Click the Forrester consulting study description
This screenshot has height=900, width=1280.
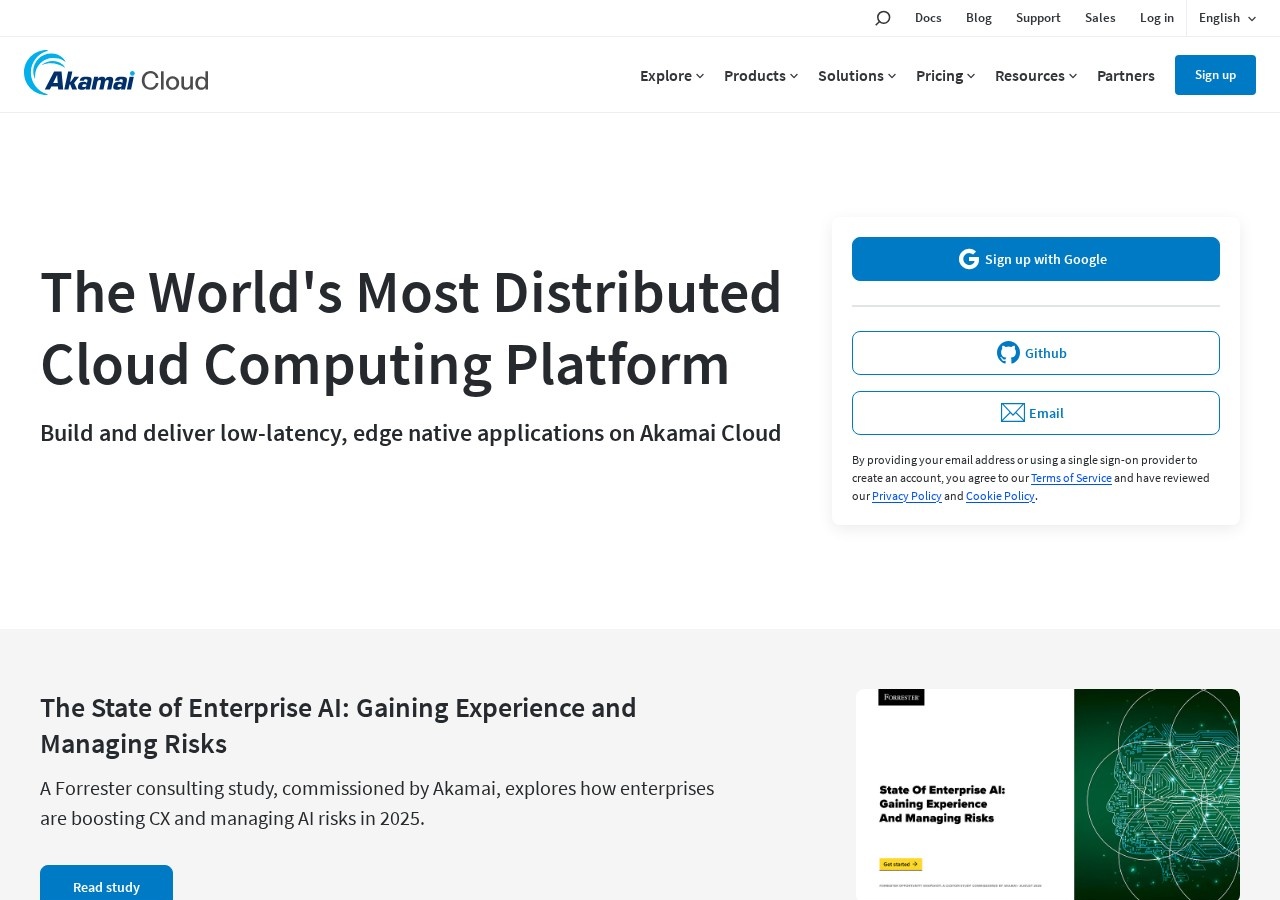click(377, 803)
